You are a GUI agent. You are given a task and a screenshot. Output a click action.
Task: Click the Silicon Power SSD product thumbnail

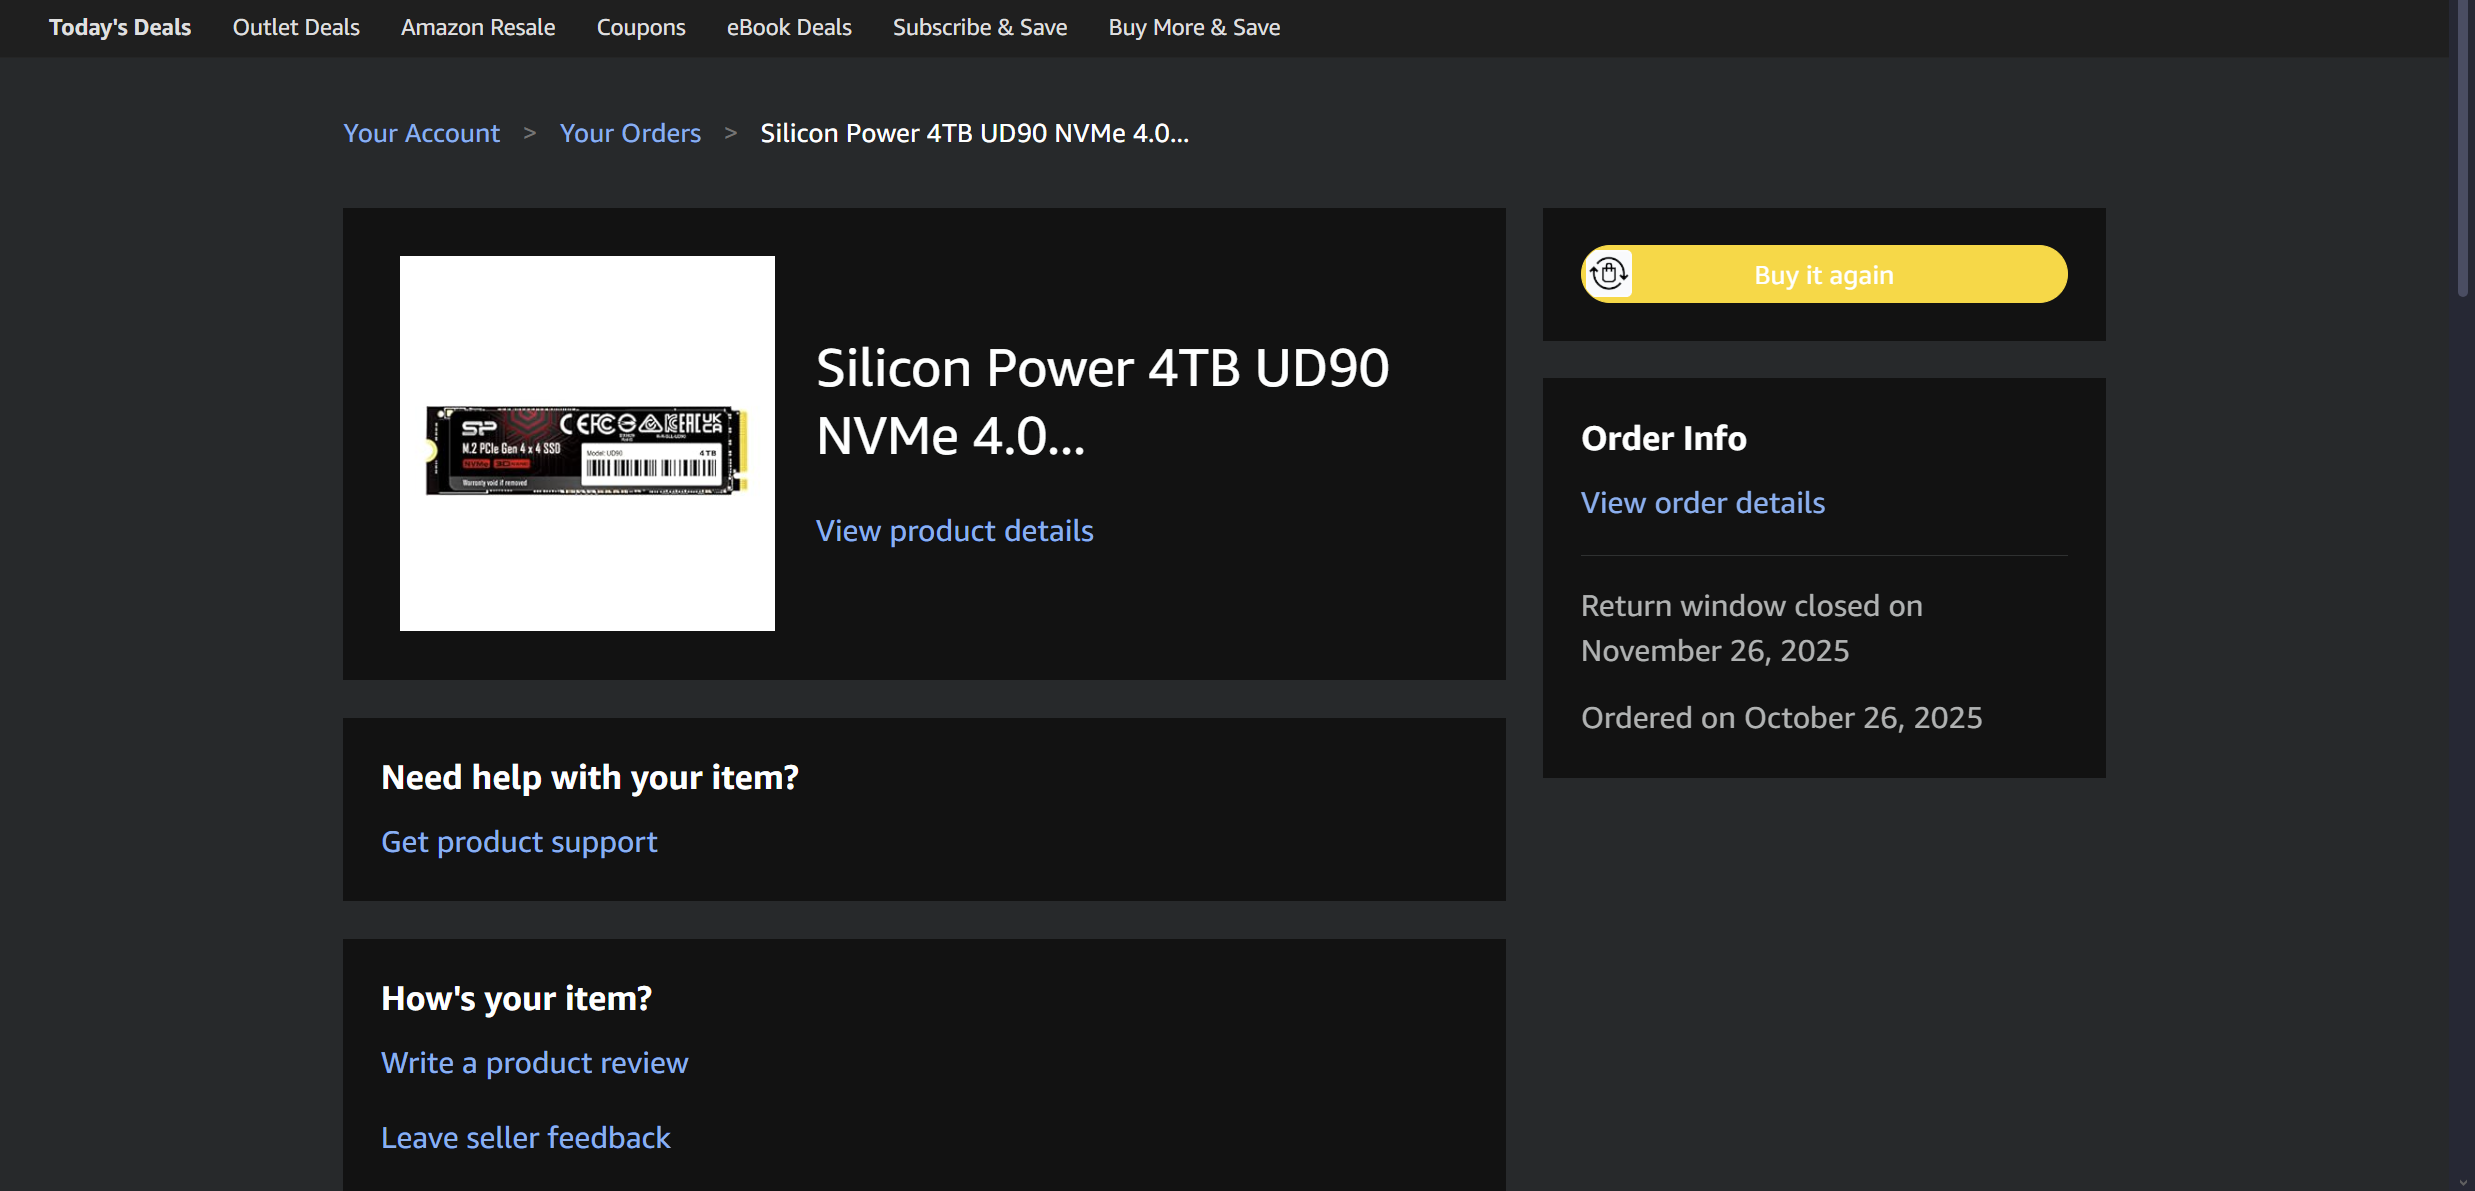[587, 443]
